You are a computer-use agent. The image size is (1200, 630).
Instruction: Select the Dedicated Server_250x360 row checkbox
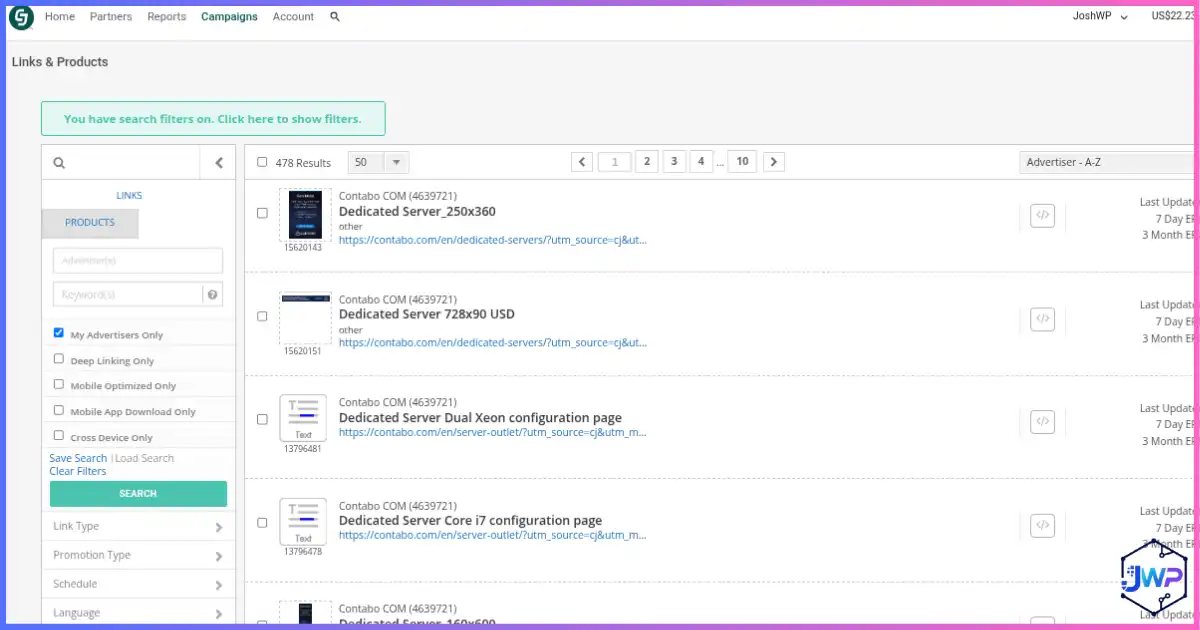click(x=262, y=213)
